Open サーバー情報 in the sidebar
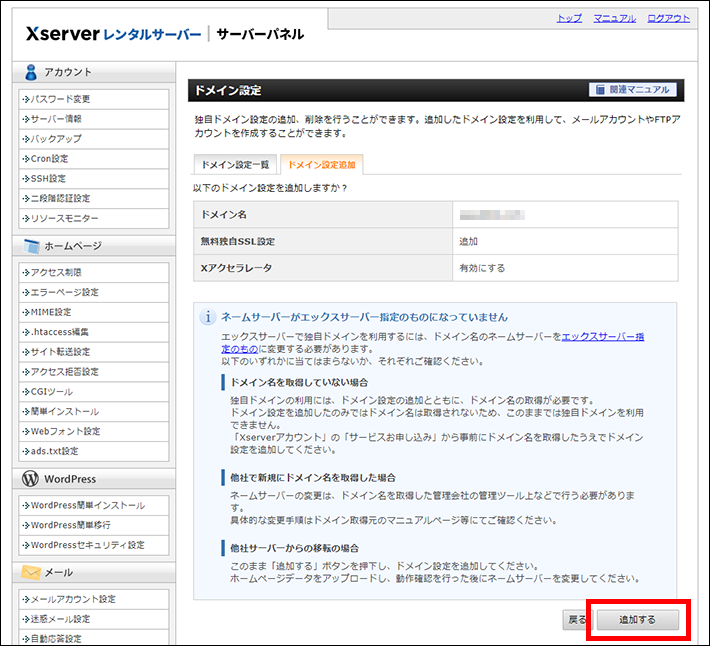This screenshot has width=710, height=646. click(x=94, y=119)
